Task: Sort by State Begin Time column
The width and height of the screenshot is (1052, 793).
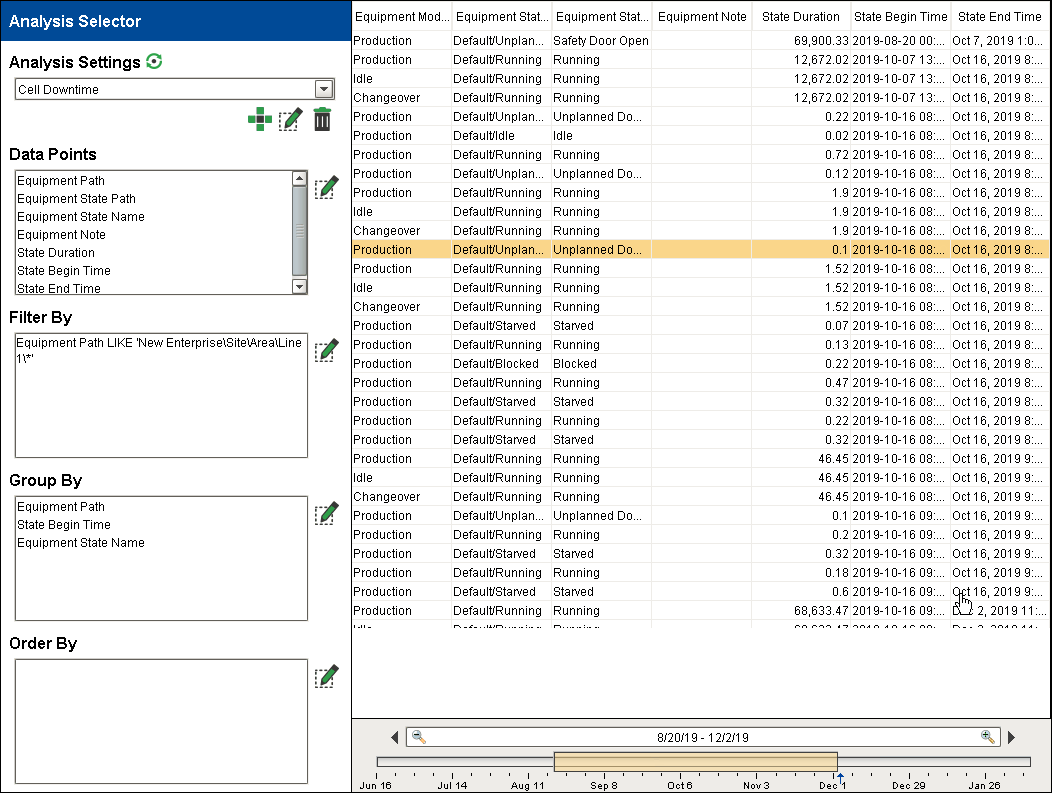Action: point(900,17)
